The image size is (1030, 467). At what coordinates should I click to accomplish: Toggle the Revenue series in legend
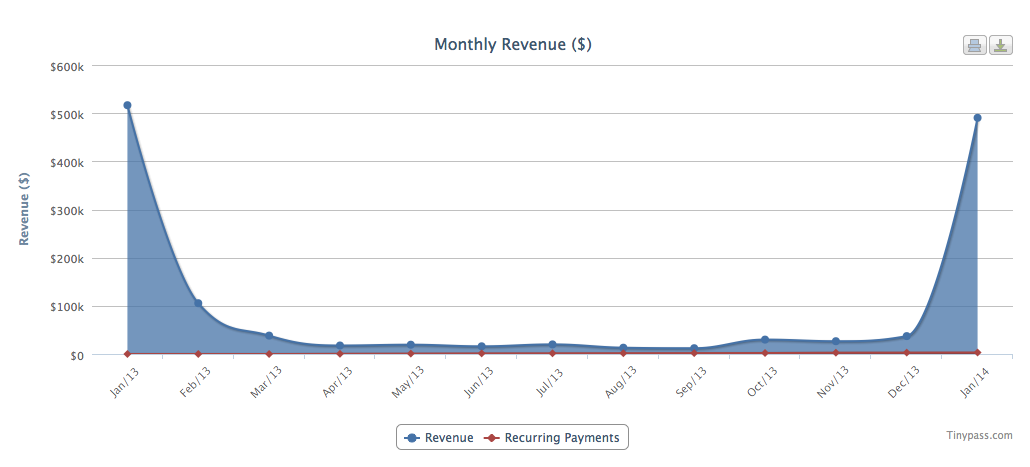[439, 438]
